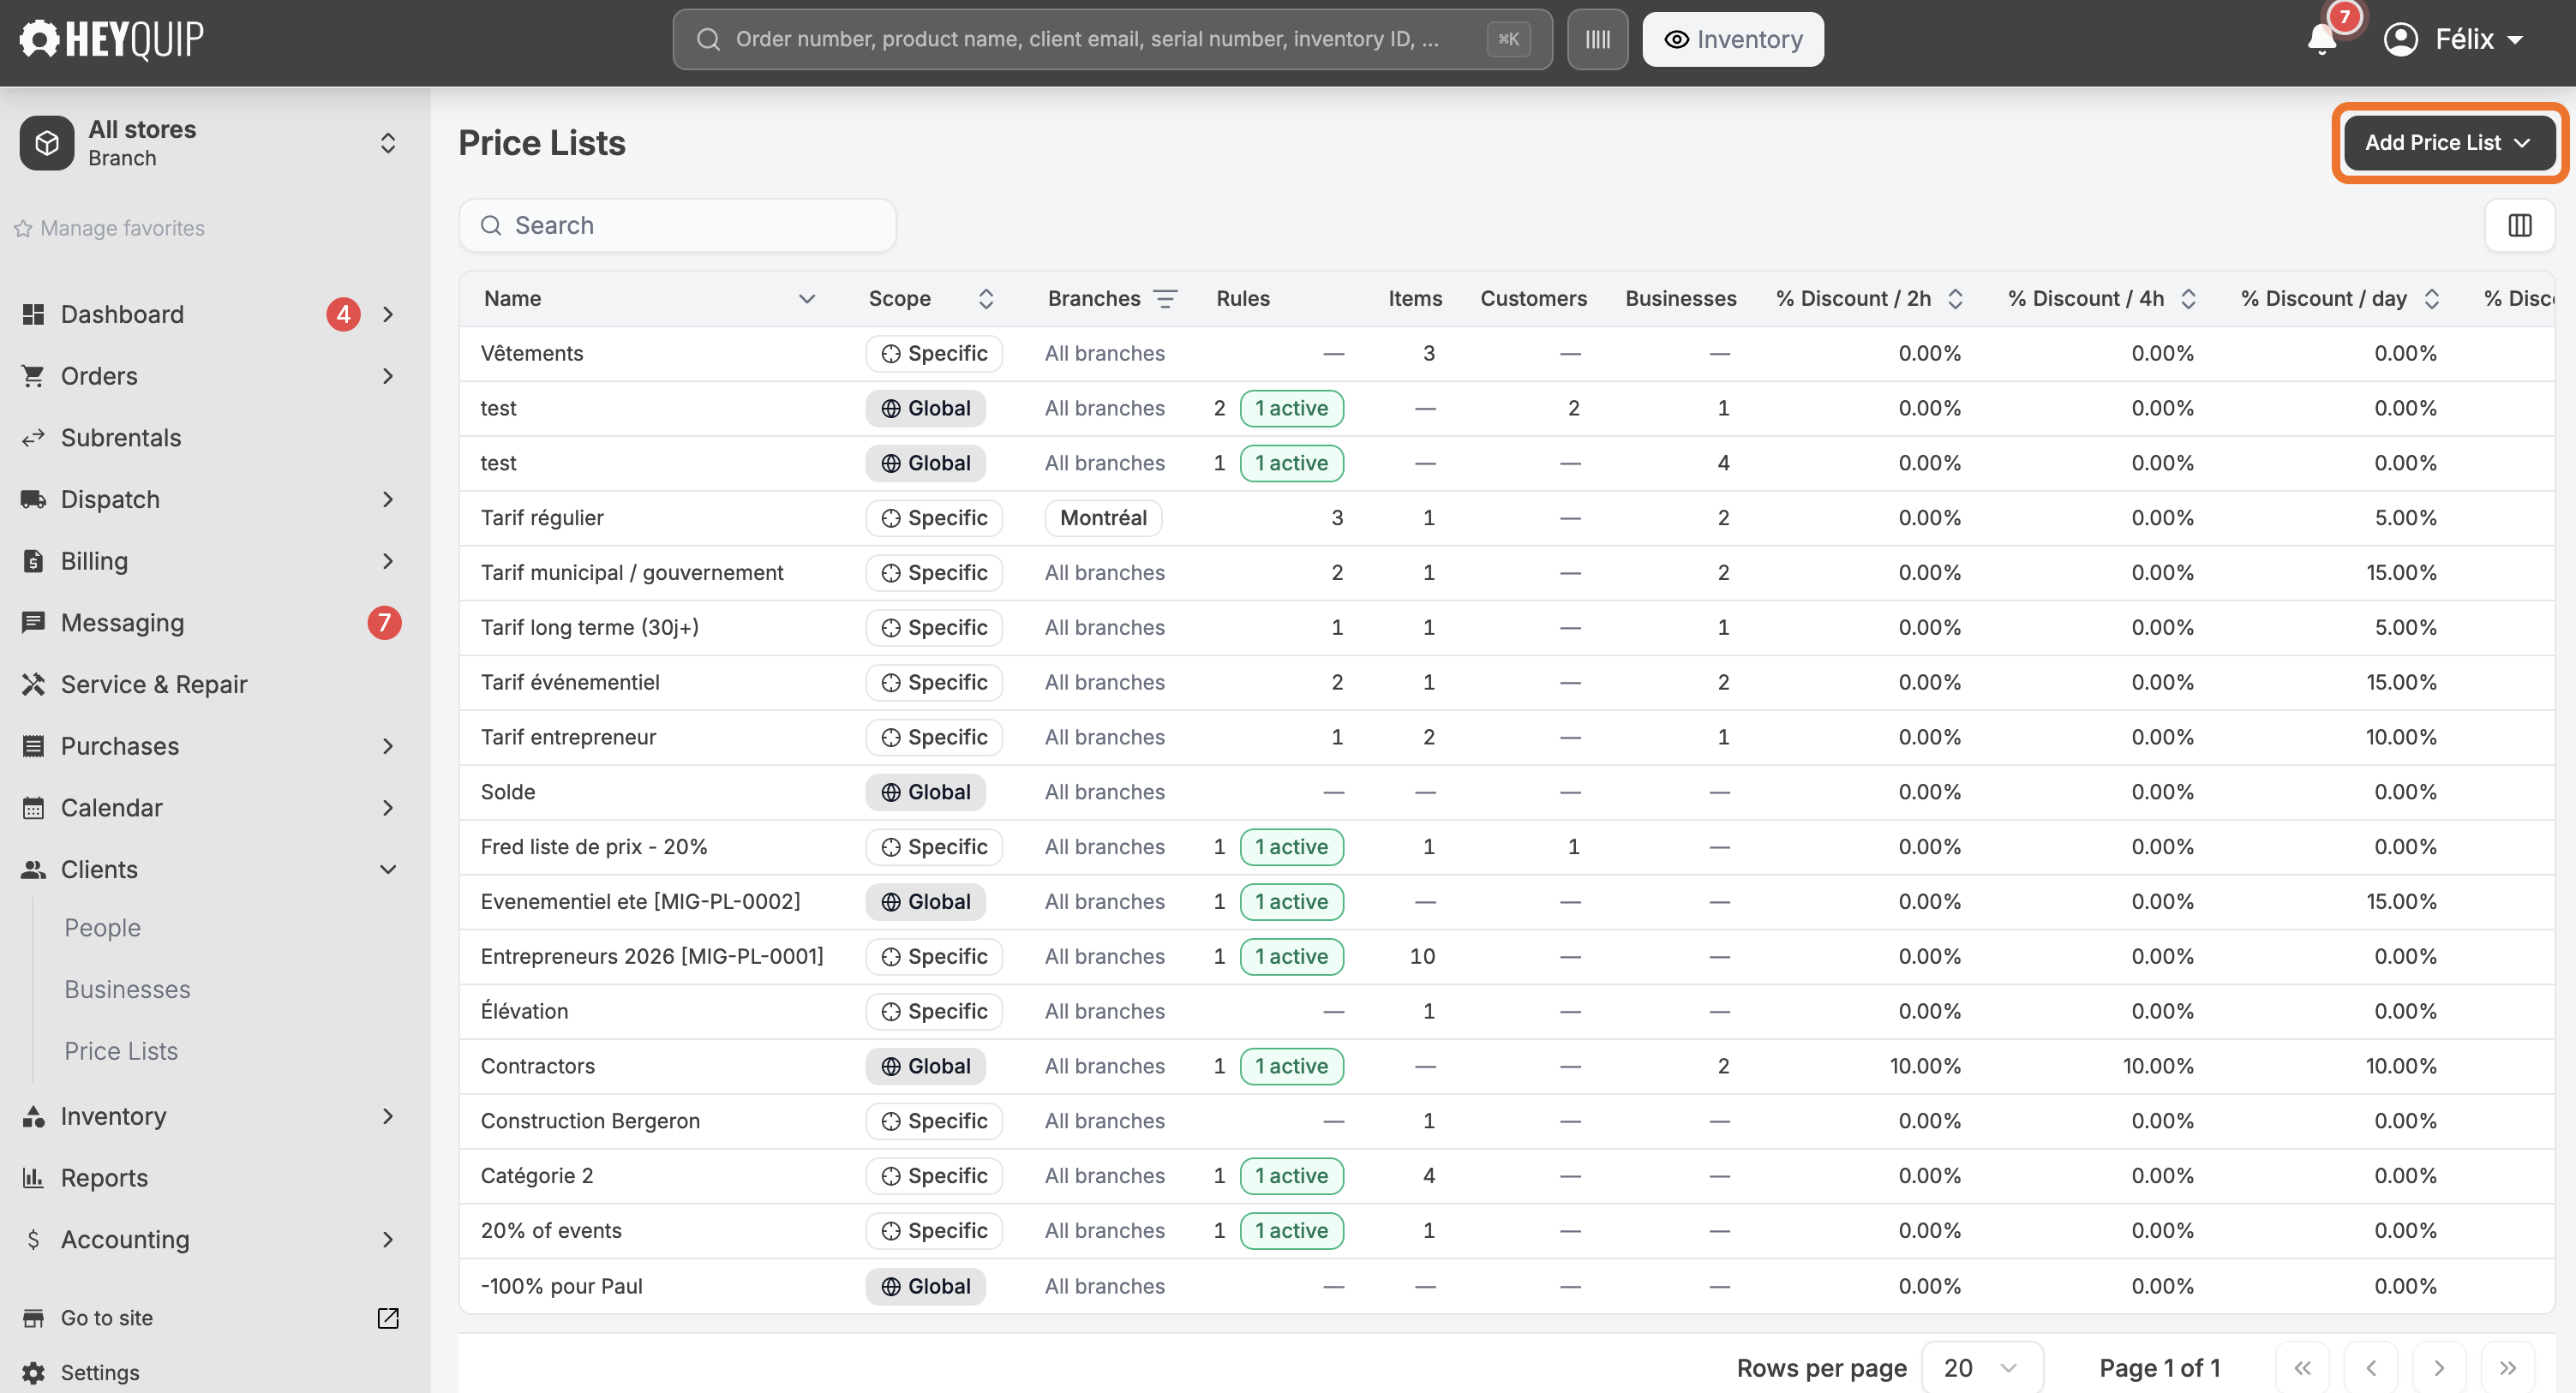Click the Montréal branch tag

(1103, 517)
